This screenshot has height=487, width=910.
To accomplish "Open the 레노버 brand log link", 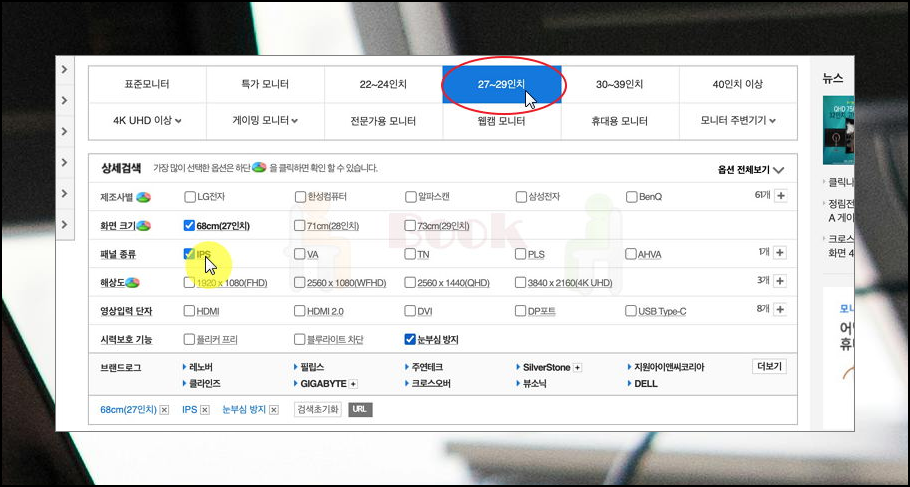I will (201, 367).
